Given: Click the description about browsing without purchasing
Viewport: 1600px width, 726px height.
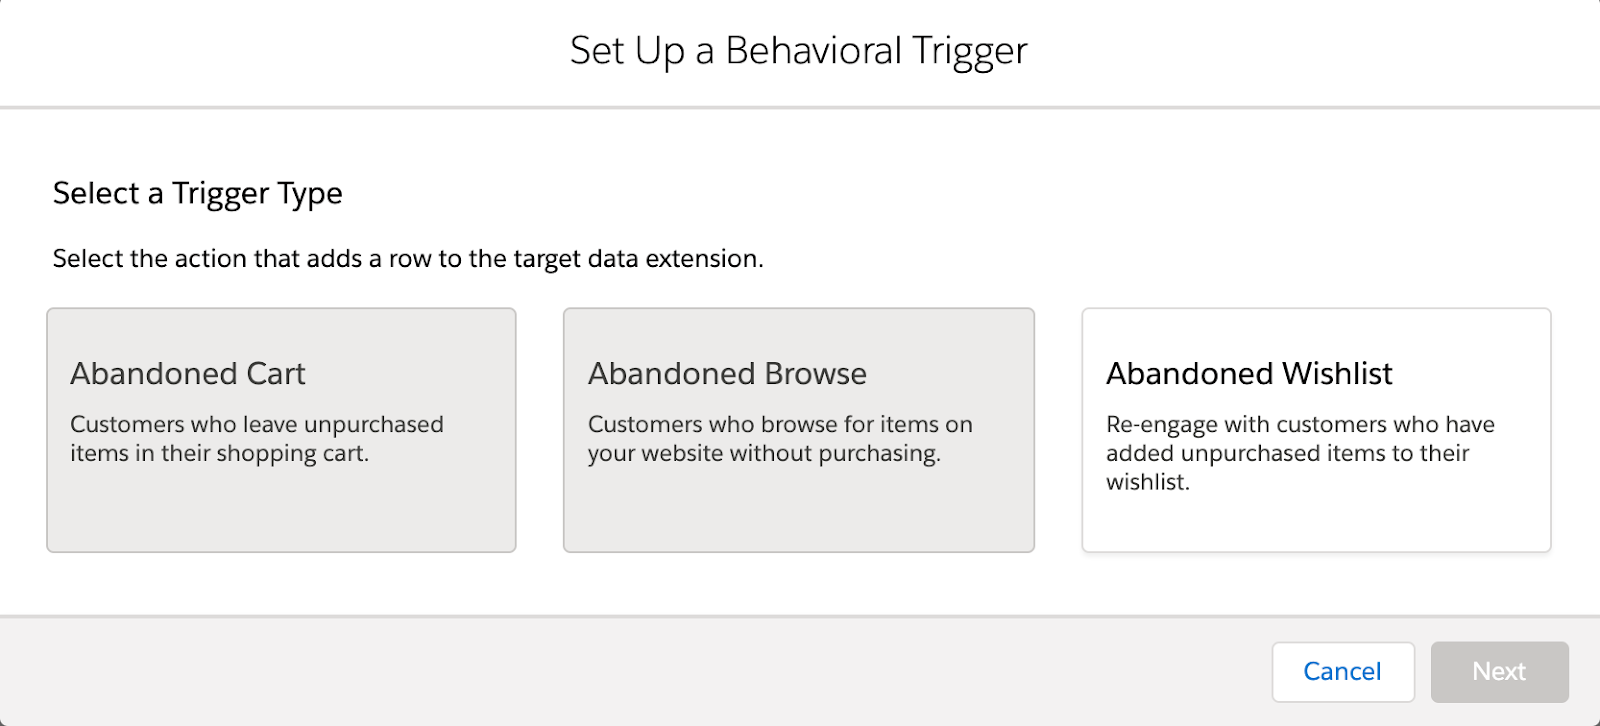Looking at the screenshot, I should (x=780, y=439).
